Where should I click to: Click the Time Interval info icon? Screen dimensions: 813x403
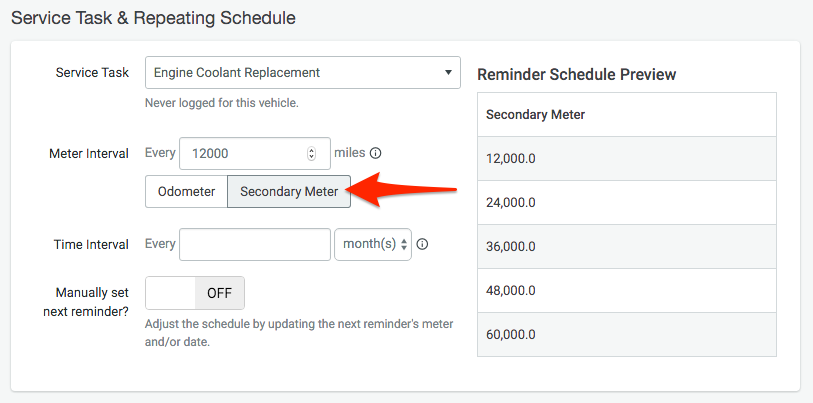pyautogui.click(x=422, y=244)
